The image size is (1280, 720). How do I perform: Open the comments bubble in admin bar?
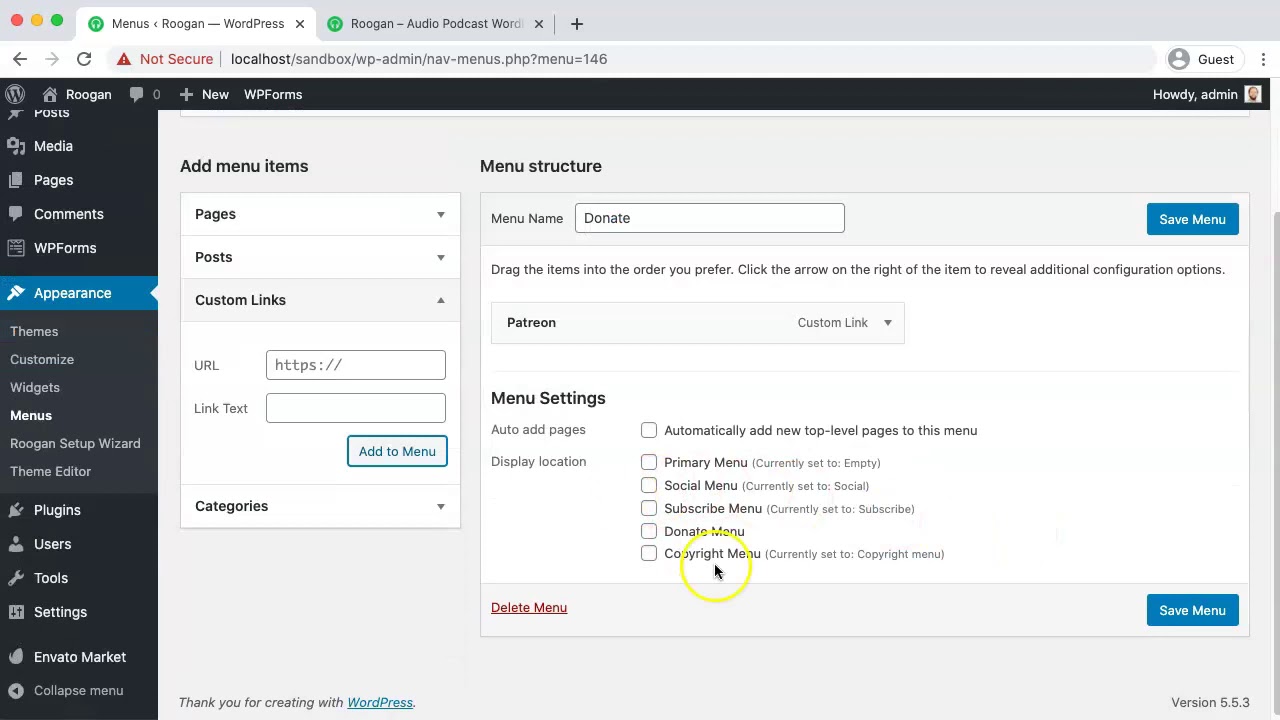[x=136, y=94]
